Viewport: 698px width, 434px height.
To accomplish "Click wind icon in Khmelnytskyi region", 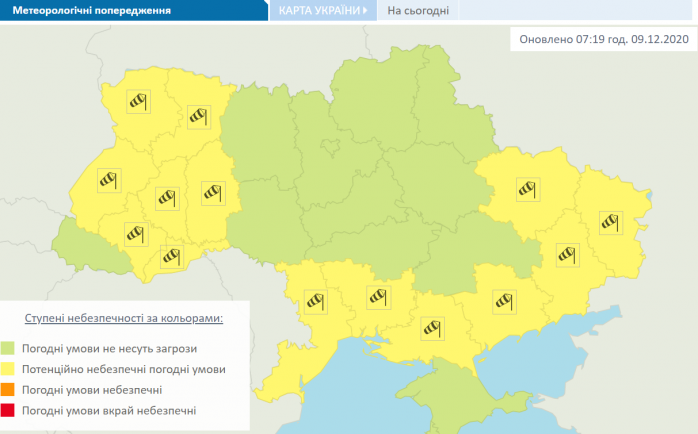I will [212, 191].
